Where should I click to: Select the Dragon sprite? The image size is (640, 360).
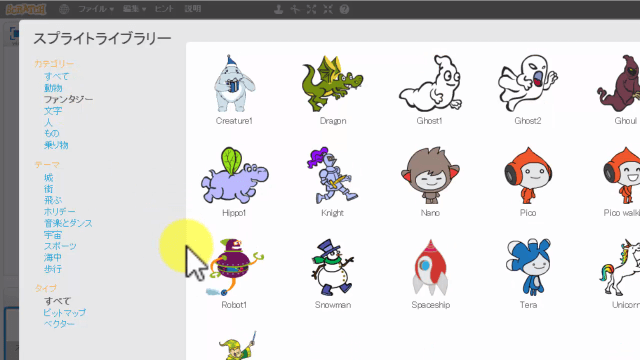(x=333, y=90)
